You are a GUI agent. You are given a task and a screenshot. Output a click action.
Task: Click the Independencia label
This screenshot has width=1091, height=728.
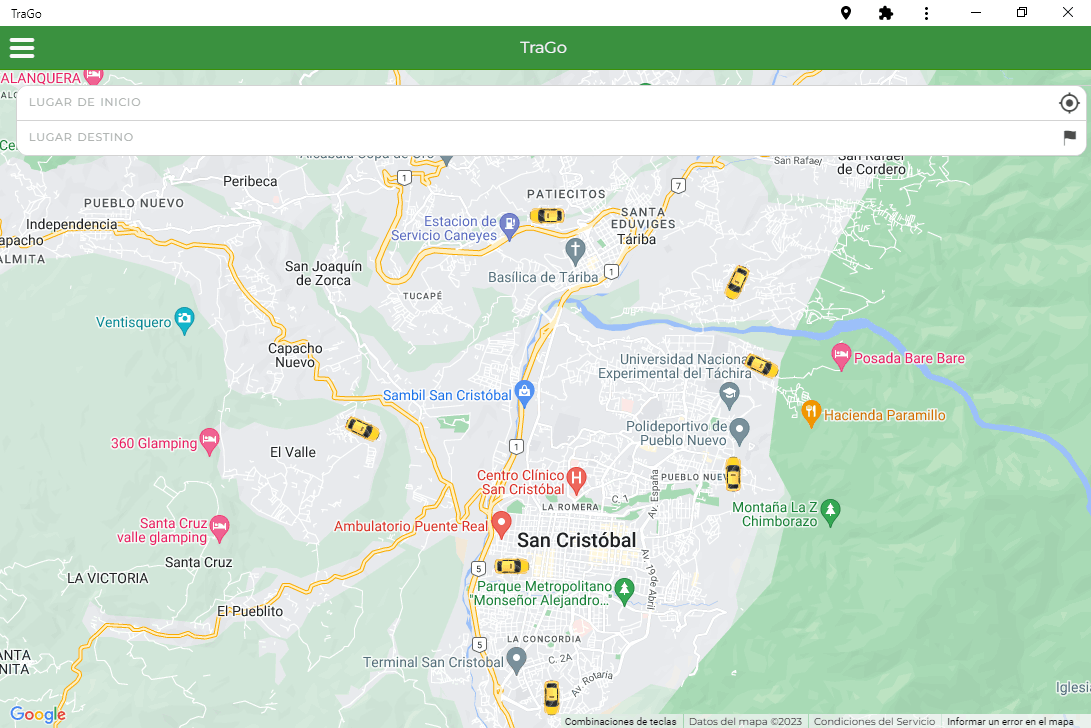(x=72, y=224)
